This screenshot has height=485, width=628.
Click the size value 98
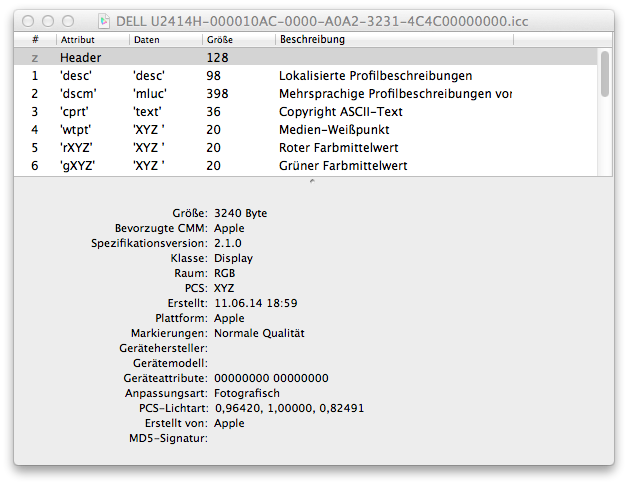pyautogui.click(x=213, y=76)
